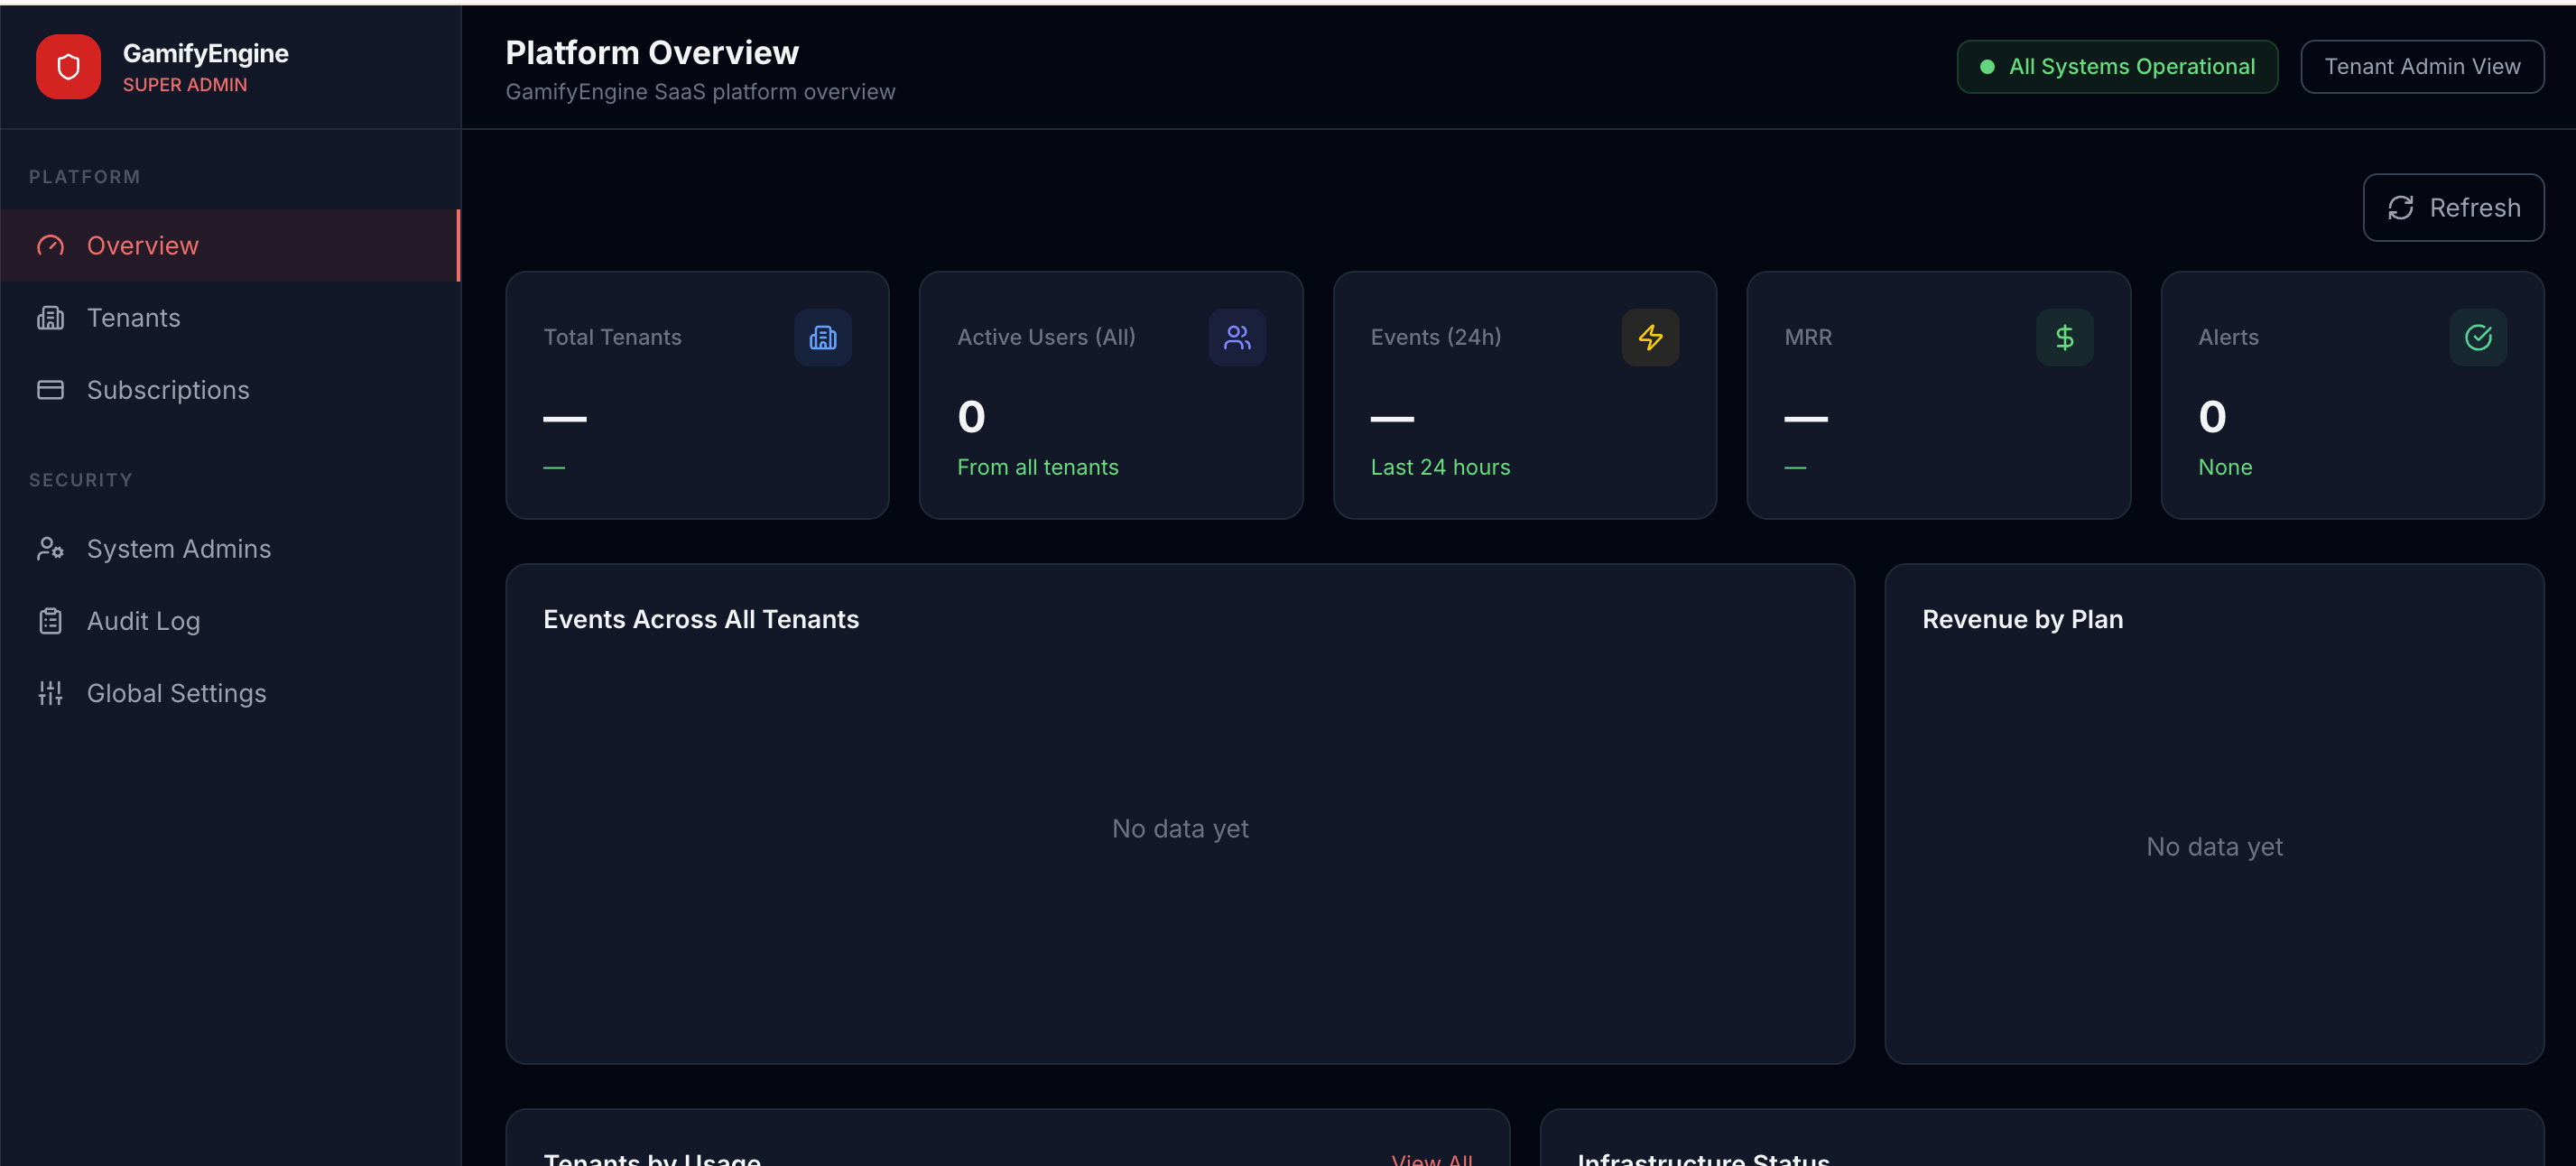The image size is (2576, 1166).
Task: Click the checkmark icon on Alerts card
Action: (2478, 337)
